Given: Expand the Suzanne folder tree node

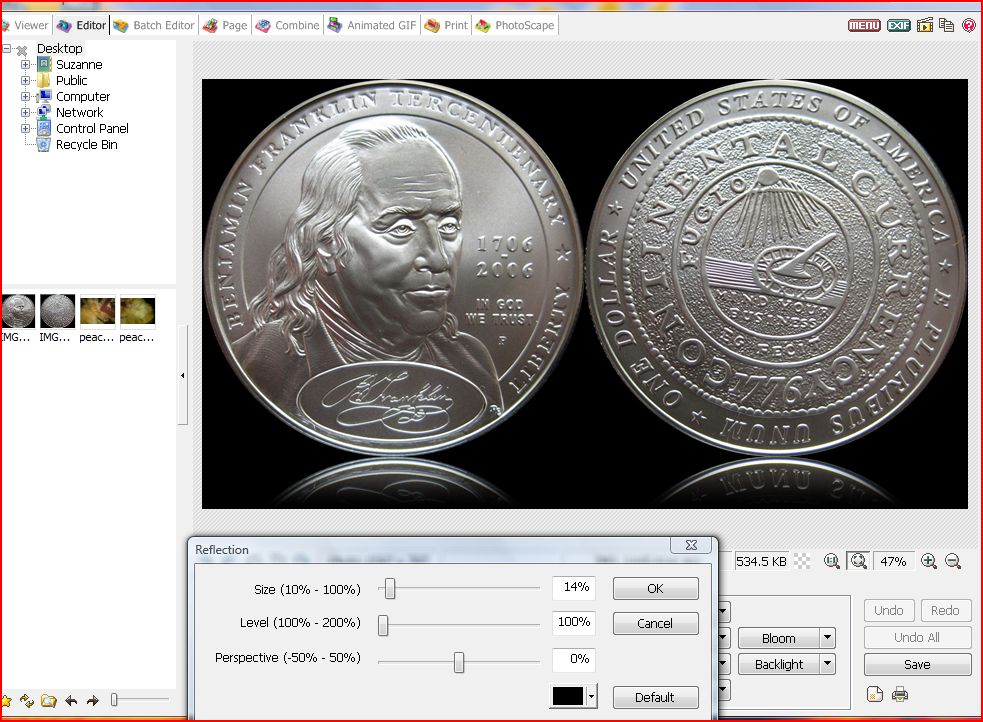Looking at the screenshot, I should 25,64.
